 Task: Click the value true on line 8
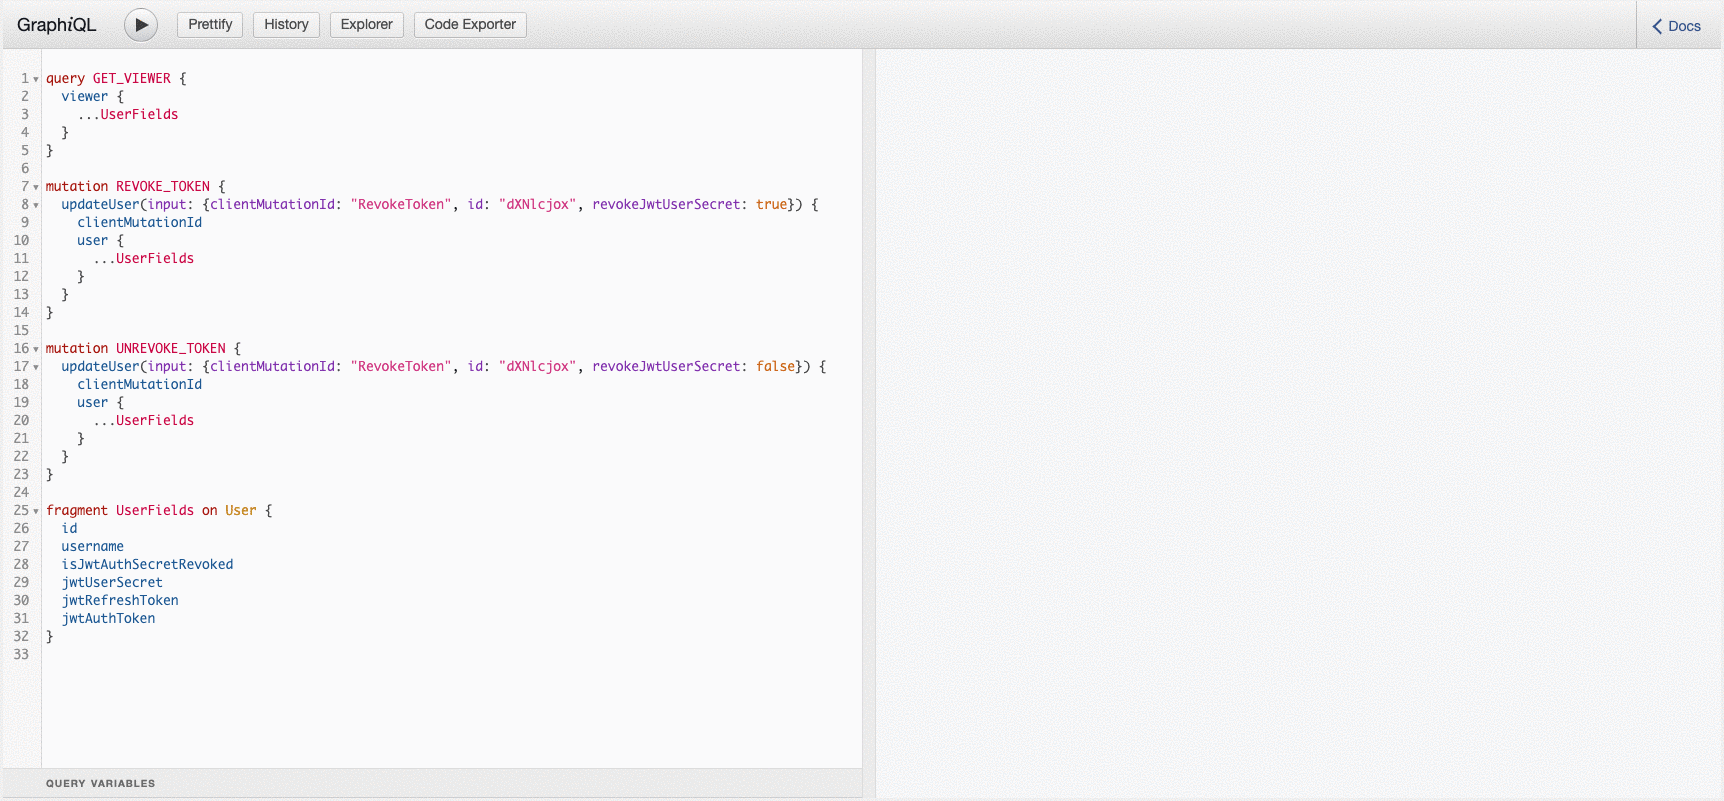pyautogui.click(x=771, y=204)
